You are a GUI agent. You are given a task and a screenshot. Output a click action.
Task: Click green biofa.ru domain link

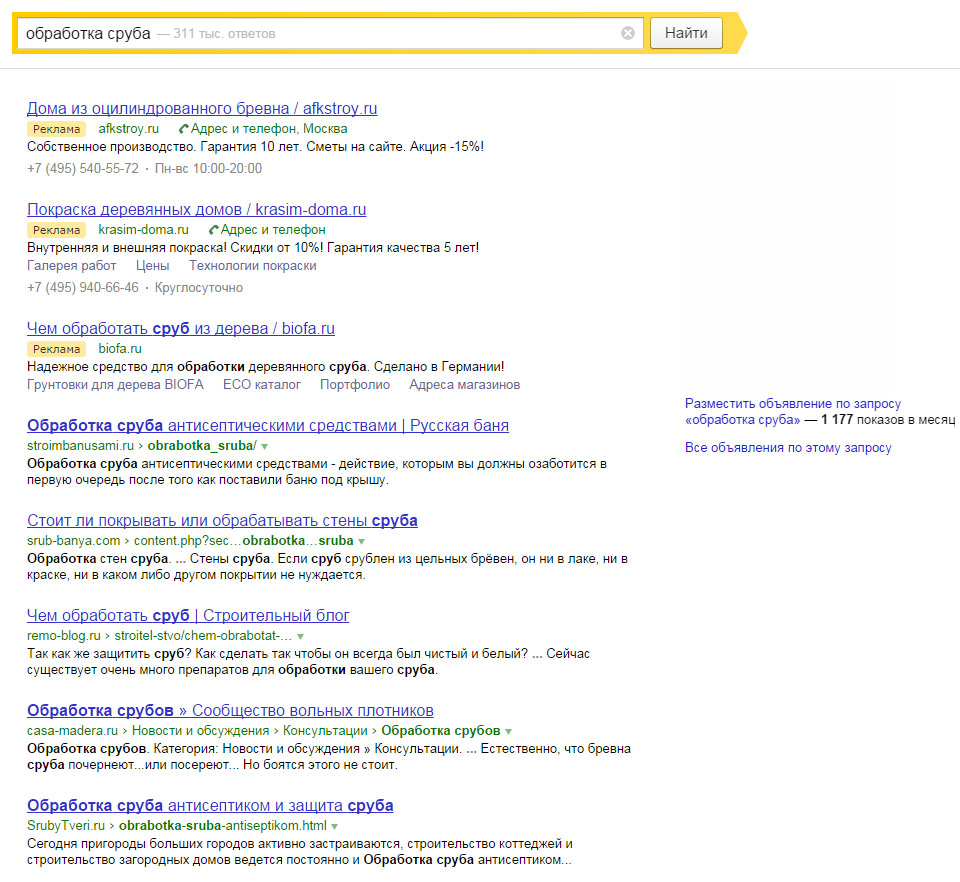[x=120, y=348]
